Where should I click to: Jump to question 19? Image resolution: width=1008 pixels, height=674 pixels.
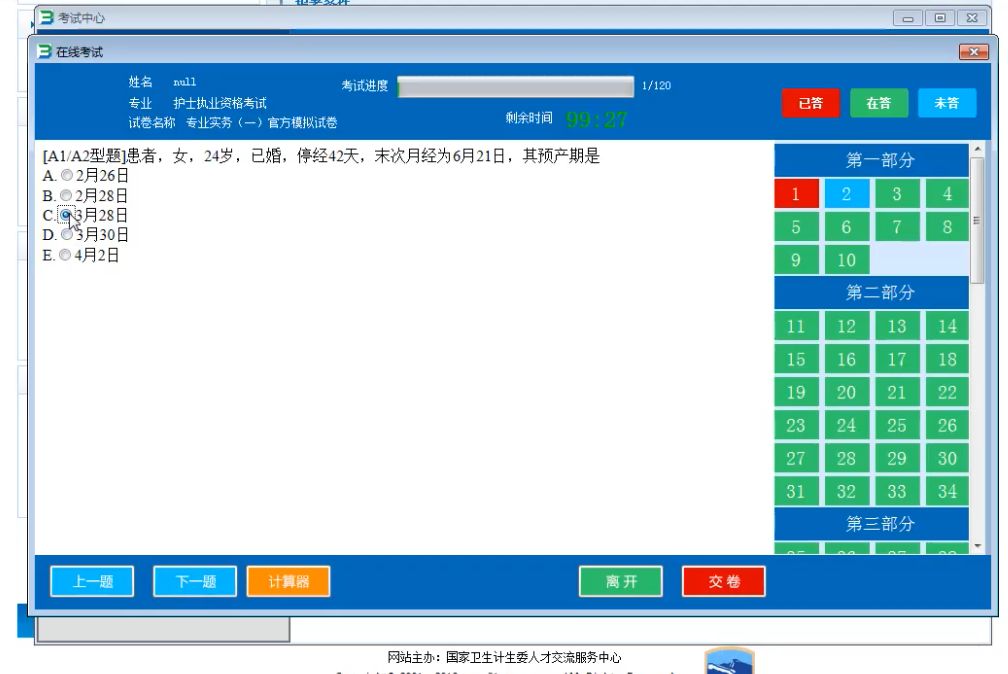click(796, 392)
